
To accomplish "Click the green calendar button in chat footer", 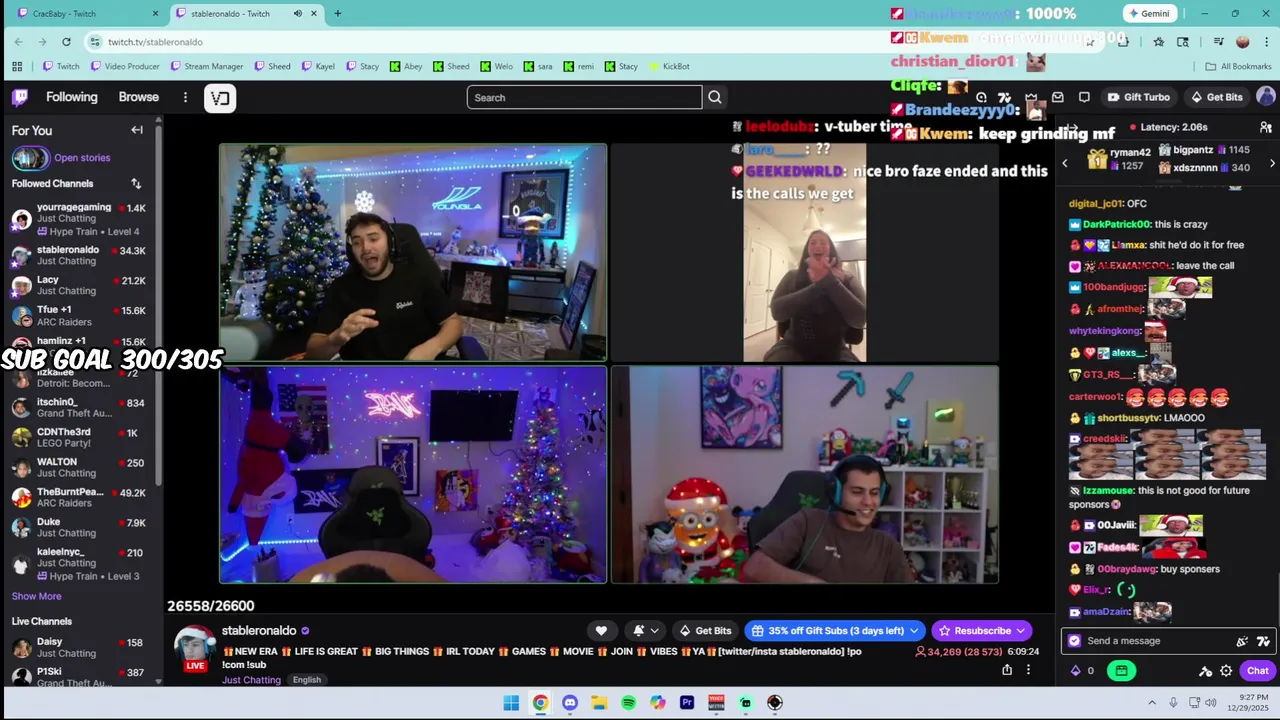I will tap(1122, 671).
